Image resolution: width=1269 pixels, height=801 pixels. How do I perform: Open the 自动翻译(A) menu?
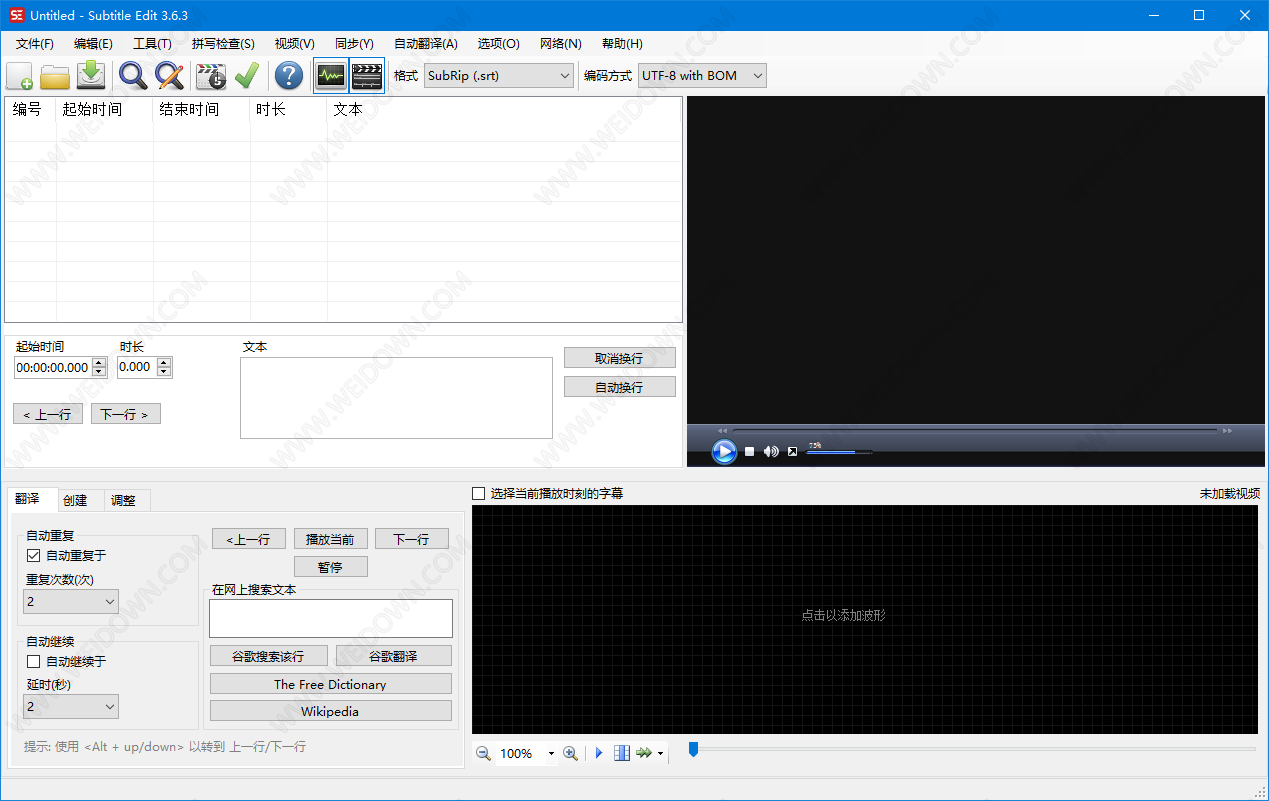click(425, 44)
